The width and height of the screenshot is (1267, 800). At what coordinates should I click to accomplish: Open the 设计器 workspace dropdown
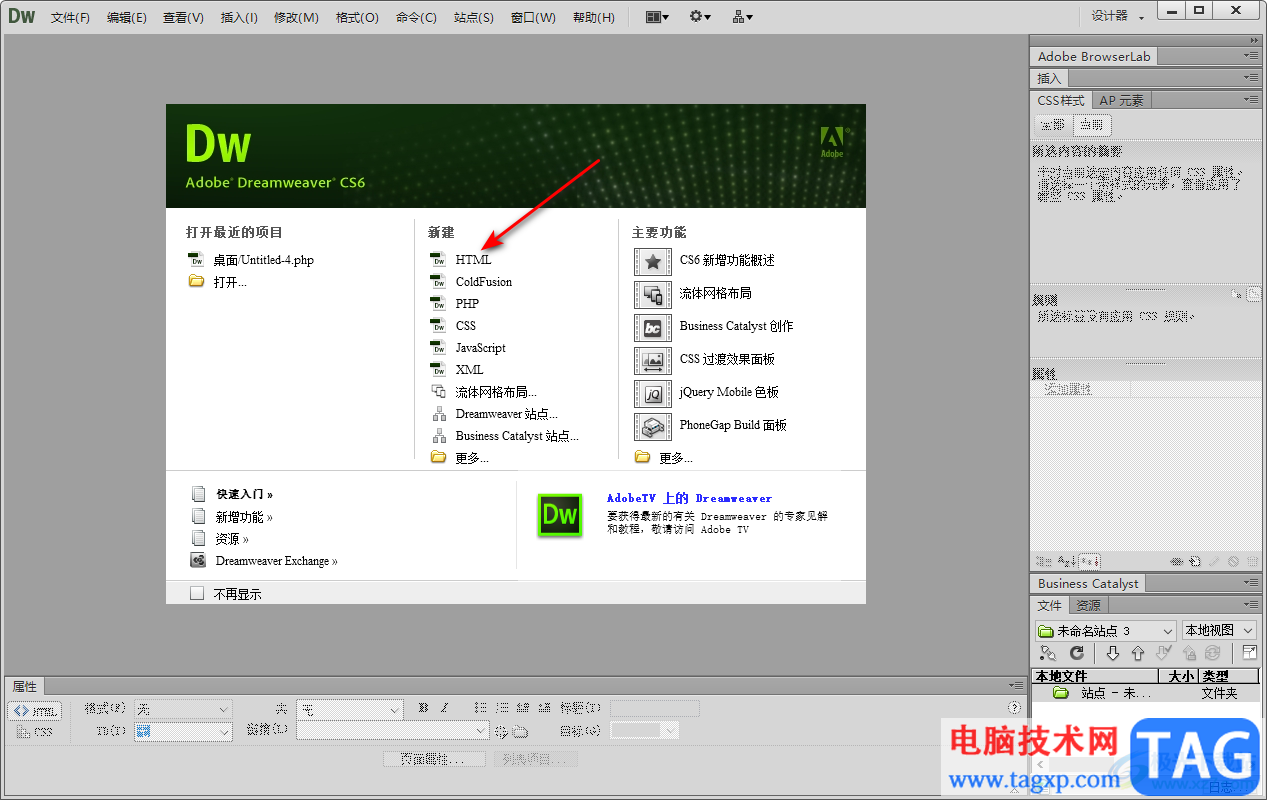point(1118,16)
